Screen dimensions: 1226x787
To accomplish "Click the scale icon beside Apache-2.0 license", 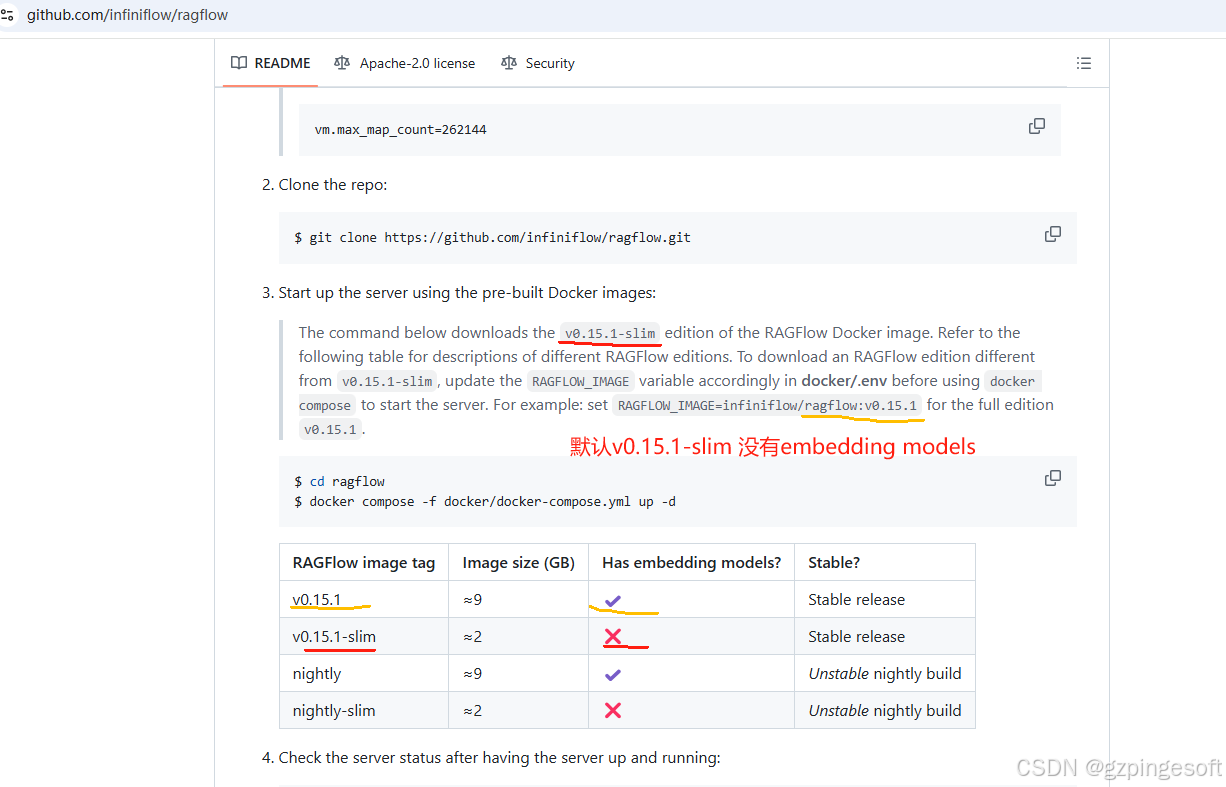I will tap(342, 63).
